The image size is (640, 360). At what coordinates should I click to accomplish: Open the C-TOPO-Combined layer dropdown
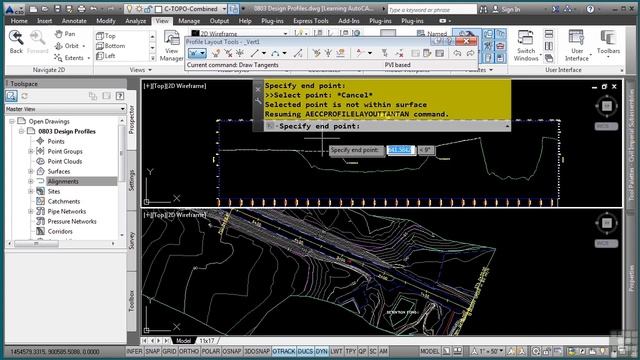coord(224,9)
